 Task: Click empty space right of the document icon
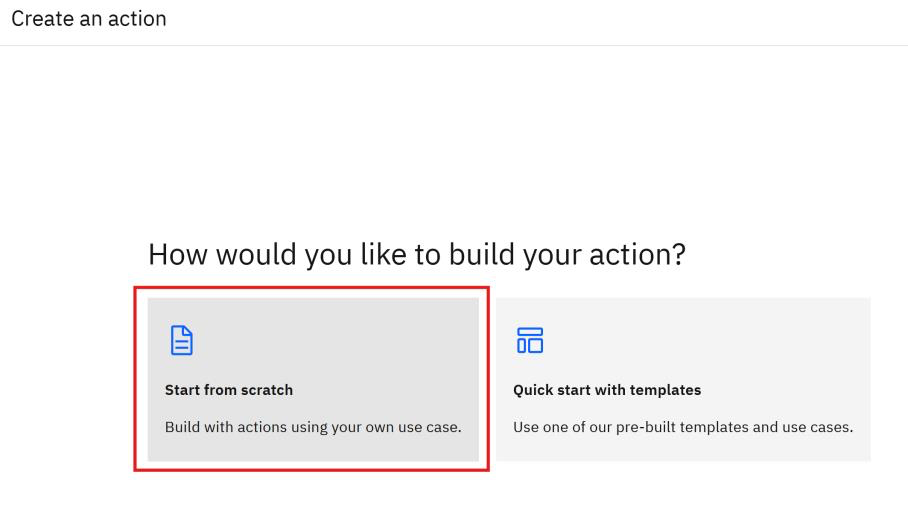click(x=330, y=341)
